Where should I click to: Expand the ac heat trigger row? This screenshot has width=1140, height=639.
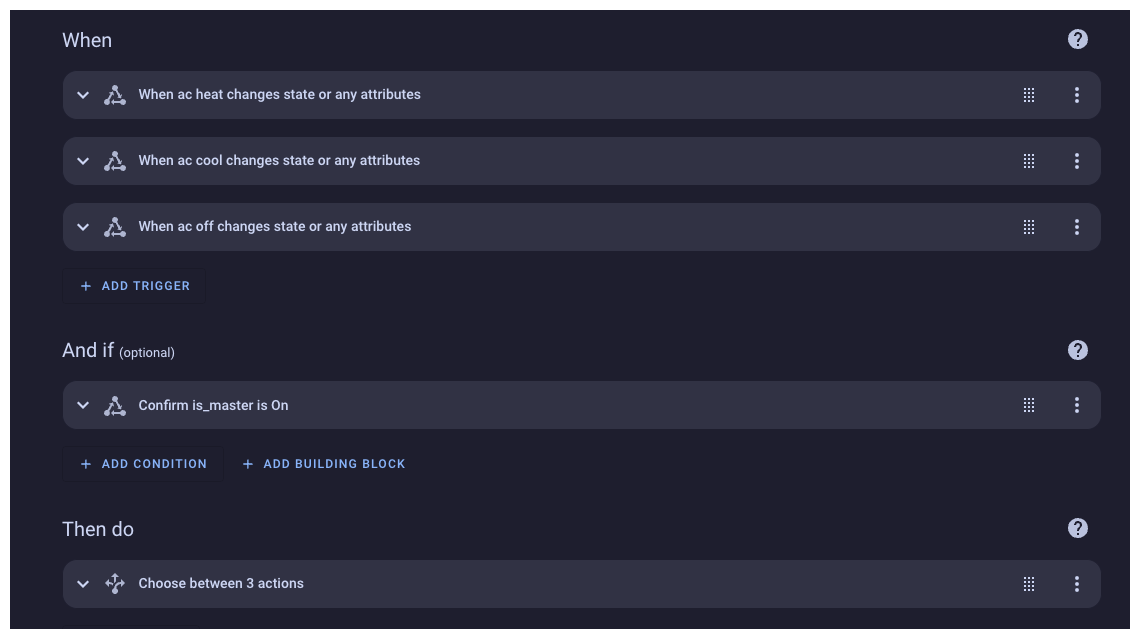click(83, 95)
